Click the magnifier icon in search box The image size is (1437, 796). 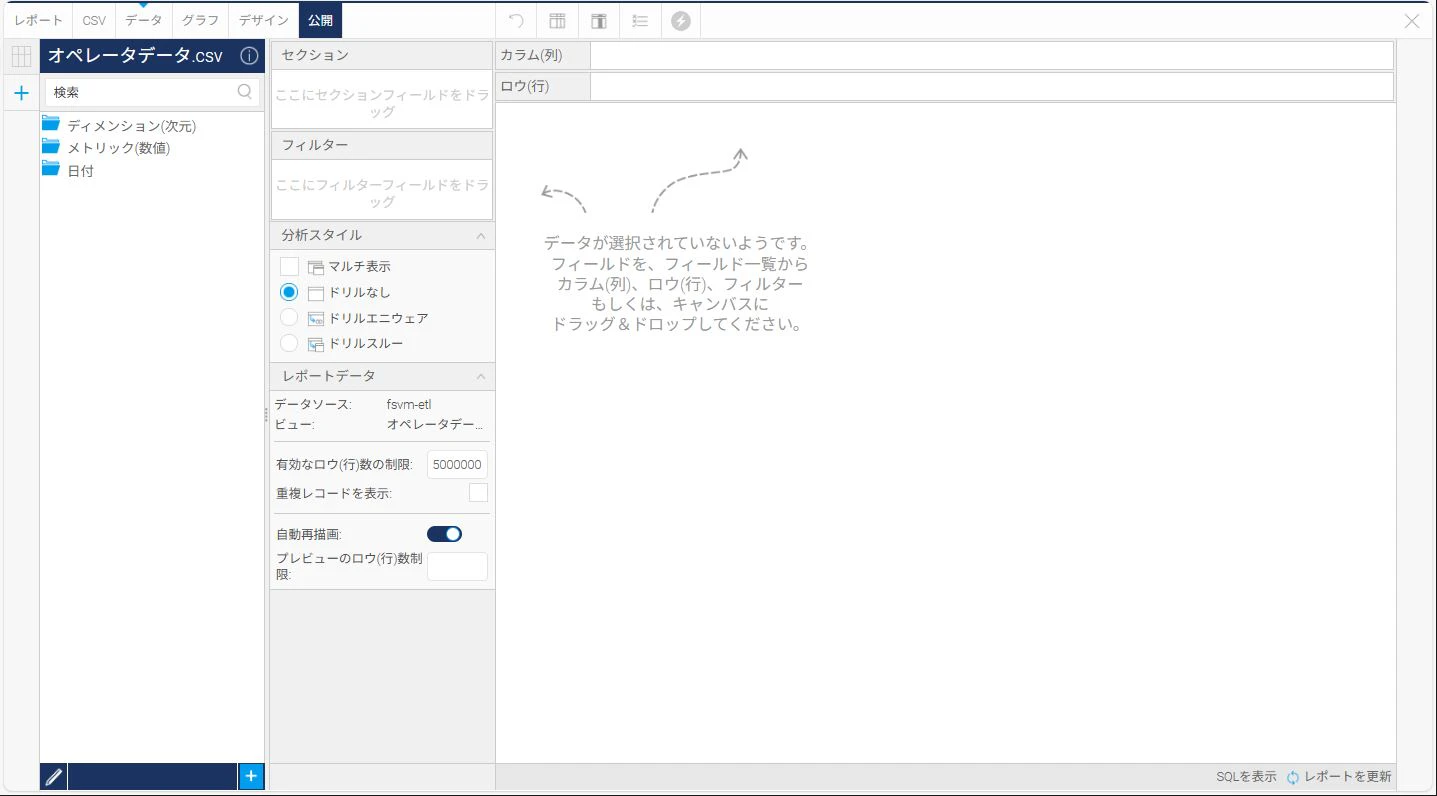245,92
